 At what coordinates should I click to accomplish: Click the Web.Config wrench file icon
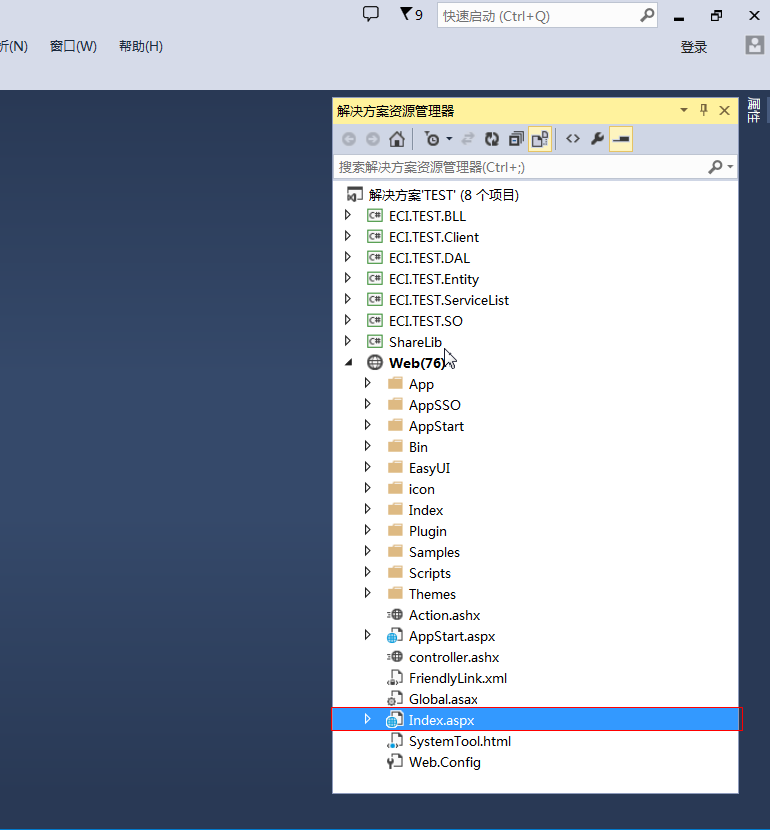pyautogui.click(x=395, y=762)
